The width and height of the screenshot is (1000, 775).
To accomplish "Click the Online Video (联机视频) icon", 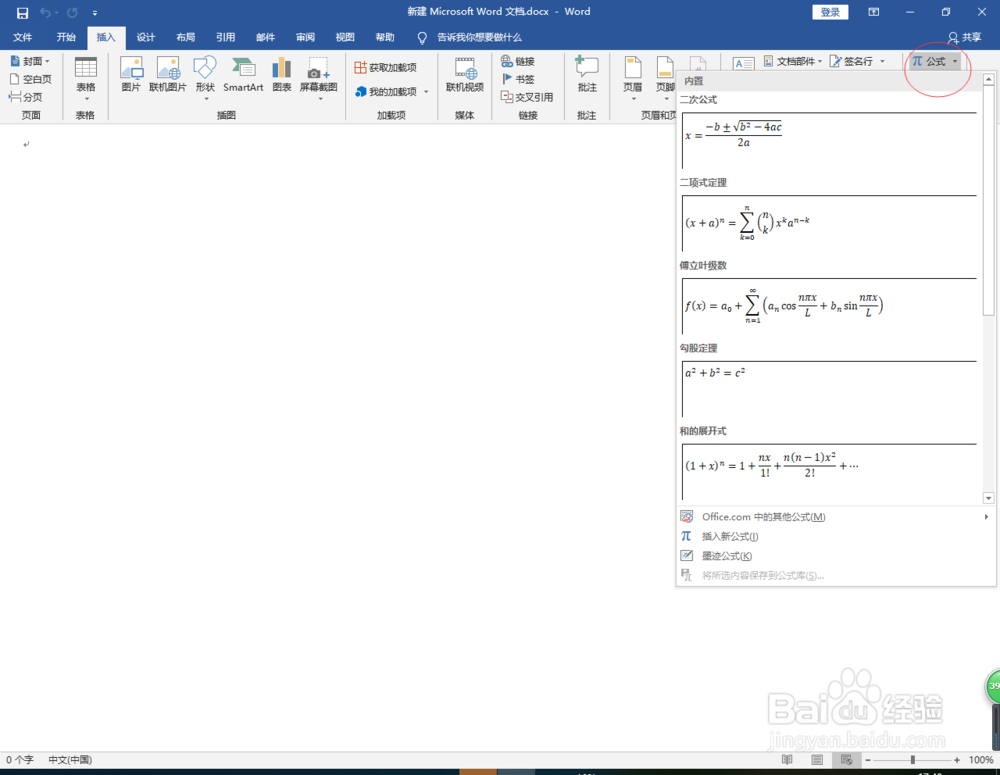I will [x=464, y=75].
